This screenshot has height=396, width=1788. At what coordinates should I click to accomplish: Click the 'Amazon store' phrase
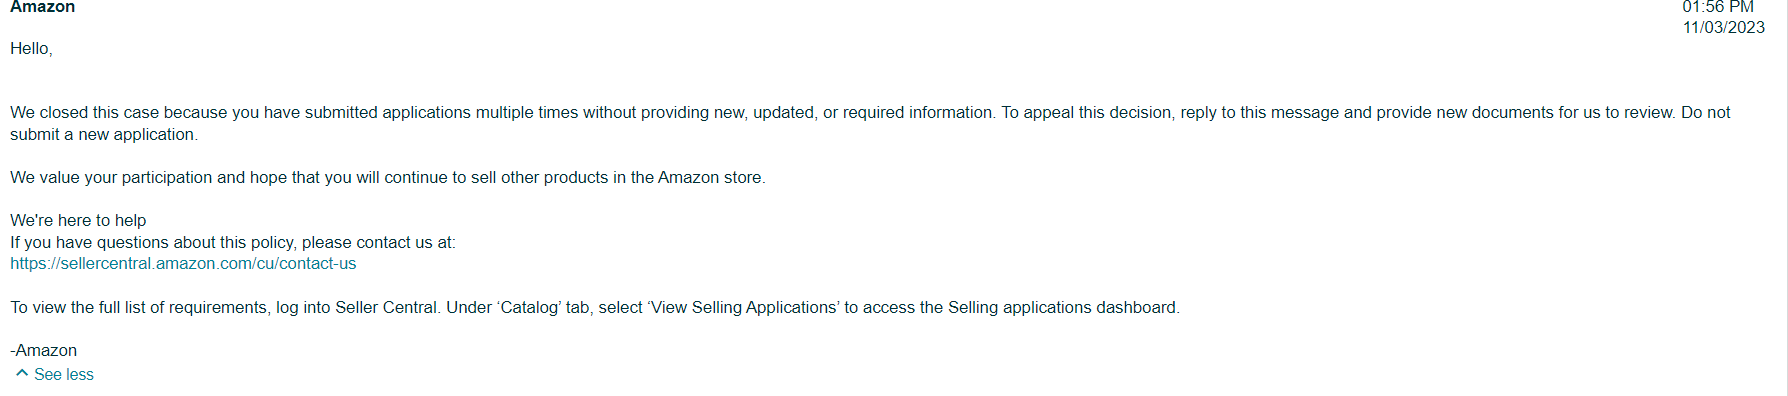tap(709, 178)
